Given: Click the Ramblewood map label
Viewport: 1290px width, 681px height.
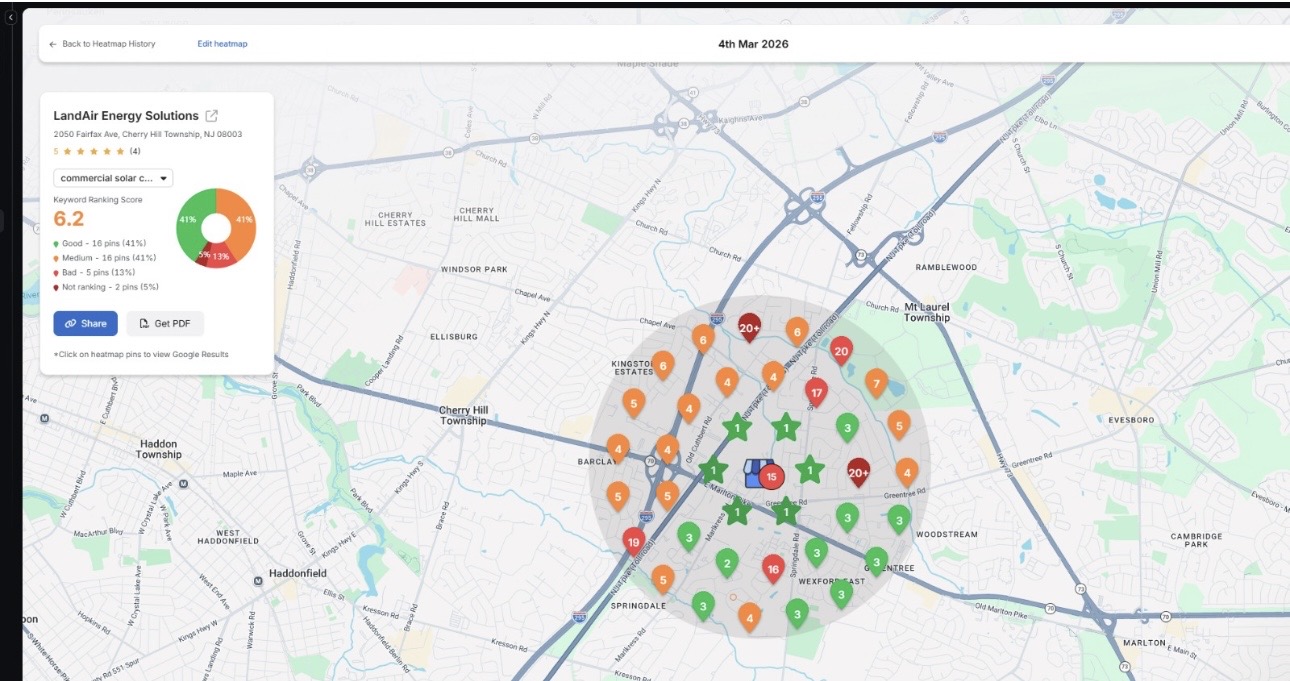Looking at the screenshot, I should [x=947, y=268].
